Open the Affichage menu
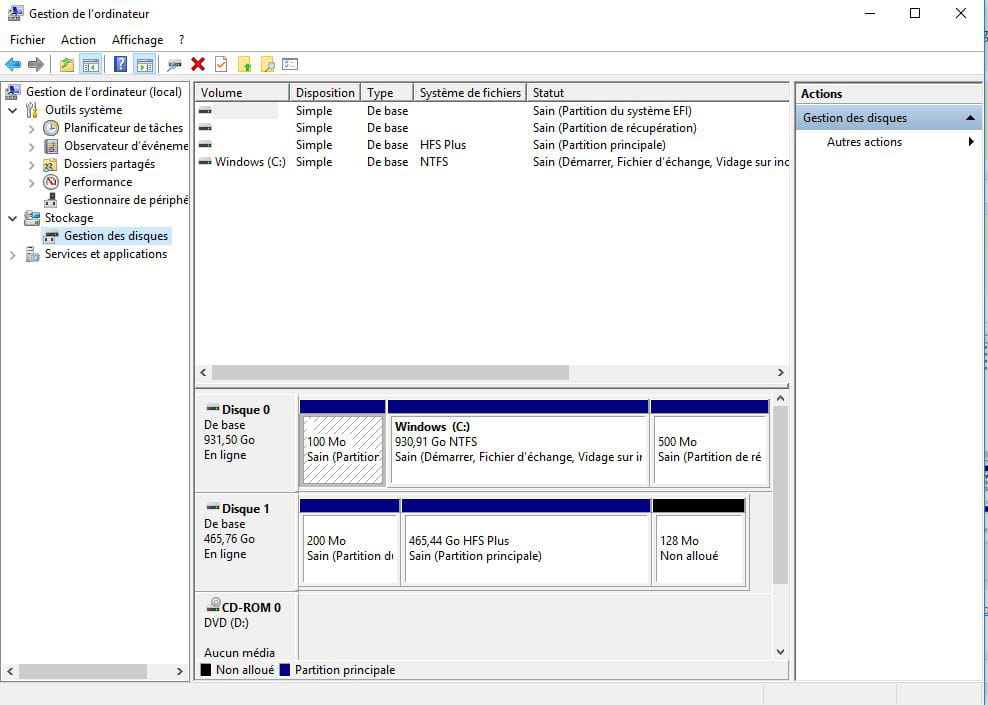Screen dimensions: 988x705 tap(137, 40)
